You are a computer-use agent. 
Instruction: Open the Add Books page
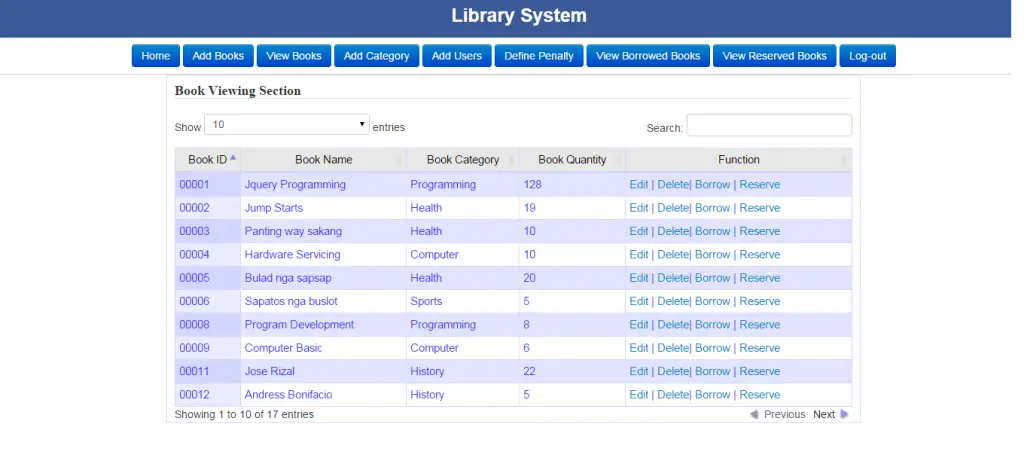pos(218,56)
